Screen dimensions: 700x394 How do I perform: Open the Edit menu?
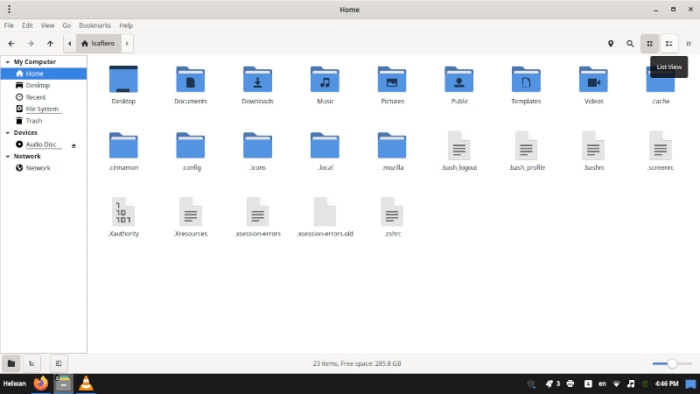coord(27,25)
